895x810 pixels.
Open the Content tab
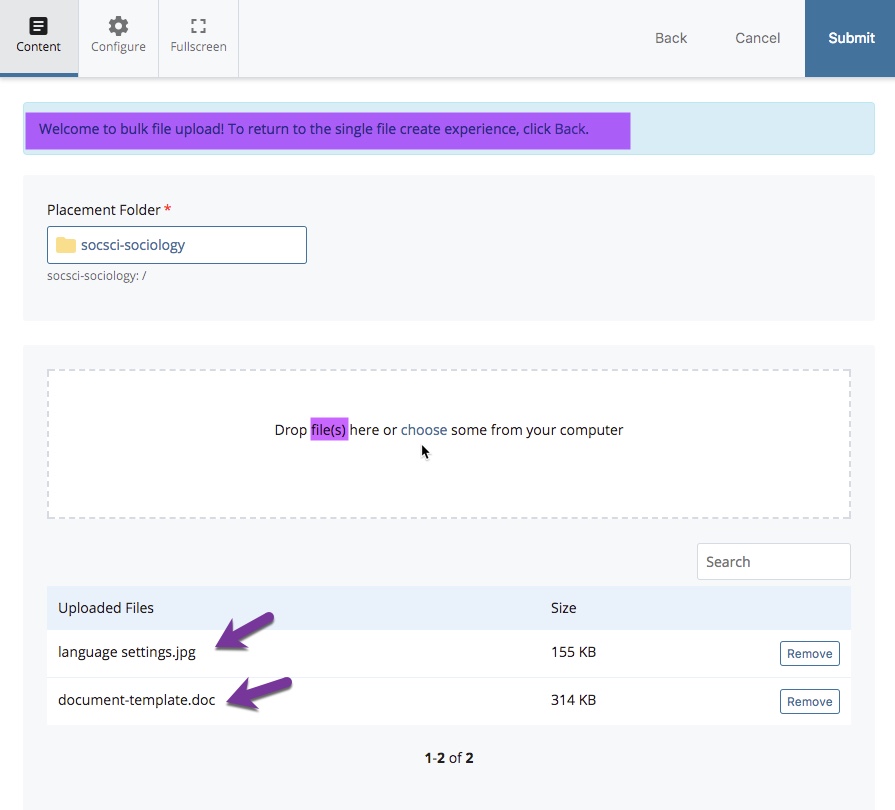pyautogui.click(x=38, y=38)
